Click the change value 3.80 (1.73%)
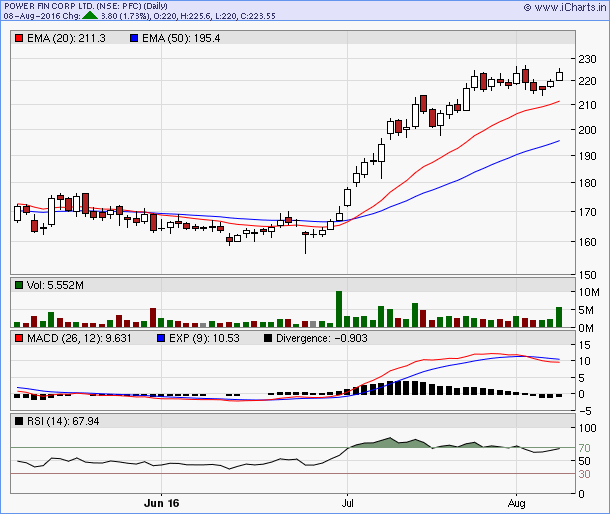This screenshot has width=610, height=514. tap(125, 16)
